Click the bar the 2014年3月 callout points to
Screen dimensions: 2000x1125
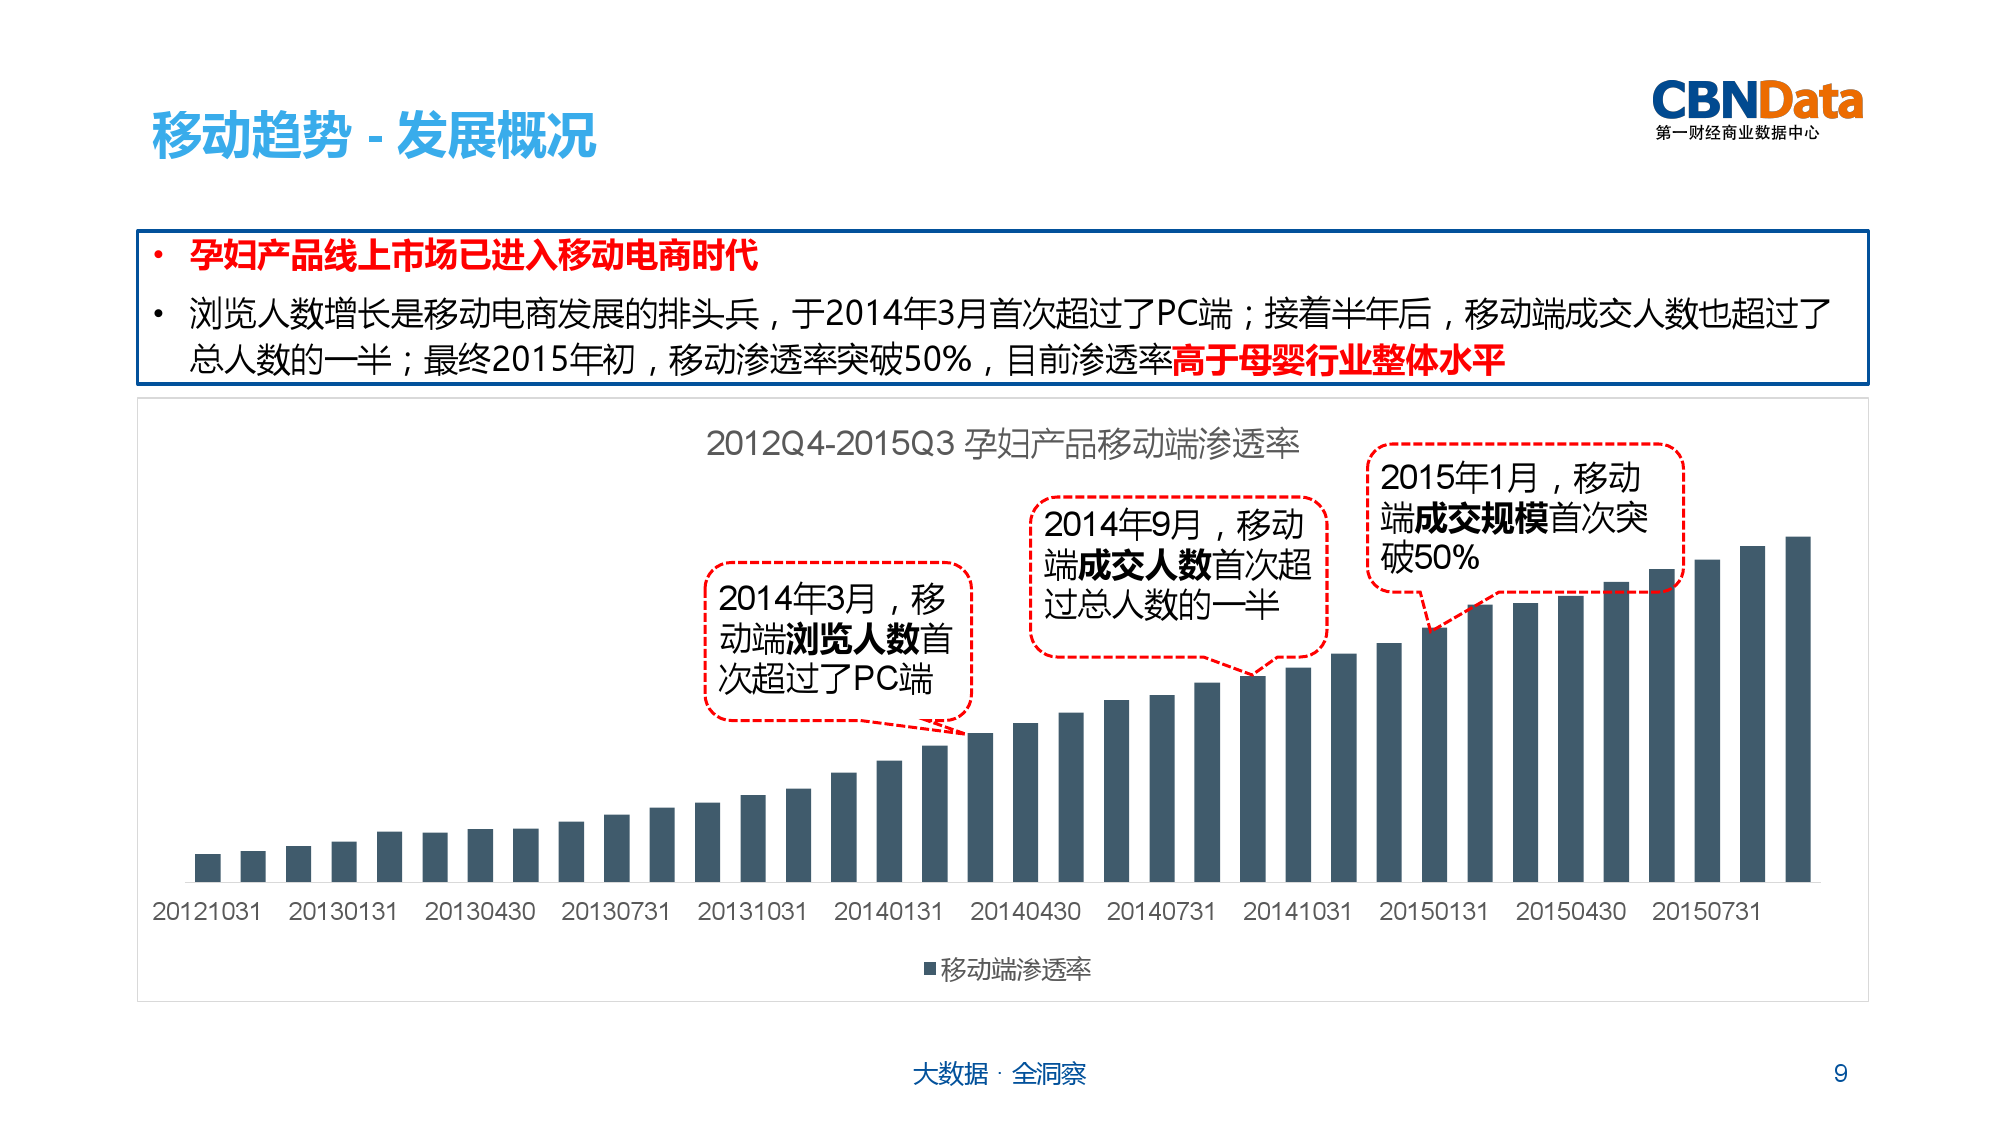pos(980,807)
